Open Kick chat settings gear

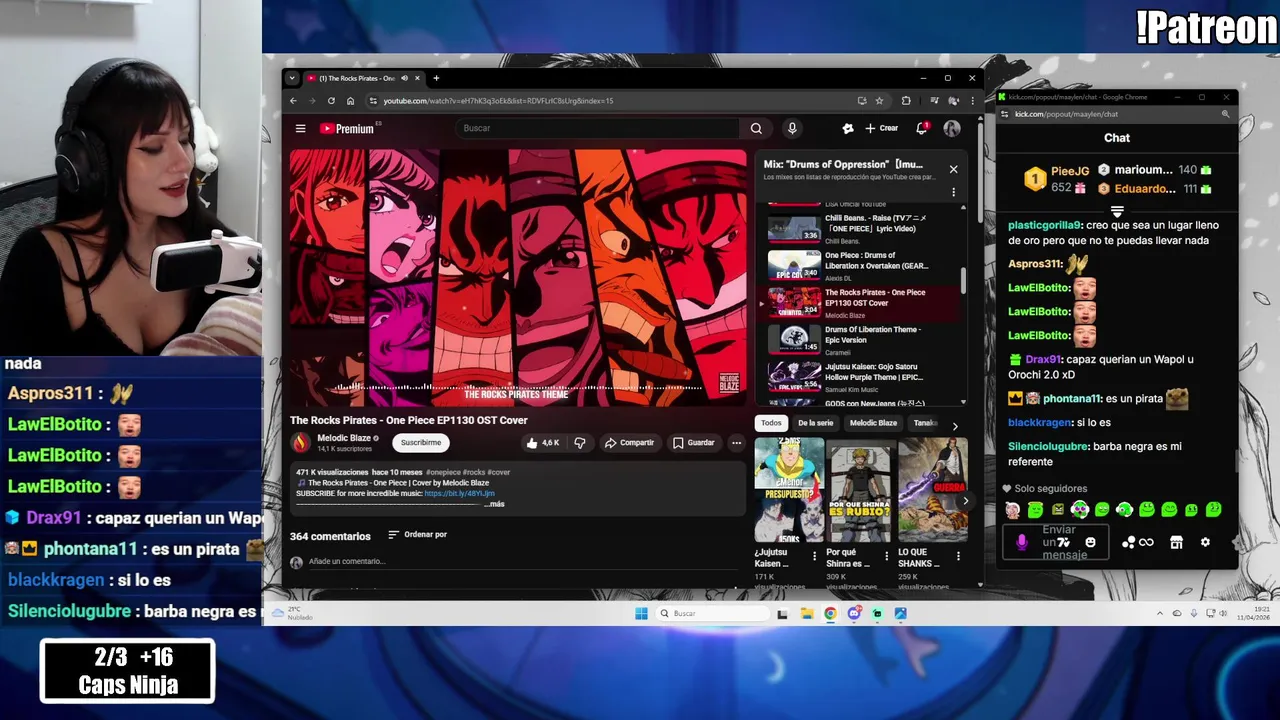pos(1205,542)
